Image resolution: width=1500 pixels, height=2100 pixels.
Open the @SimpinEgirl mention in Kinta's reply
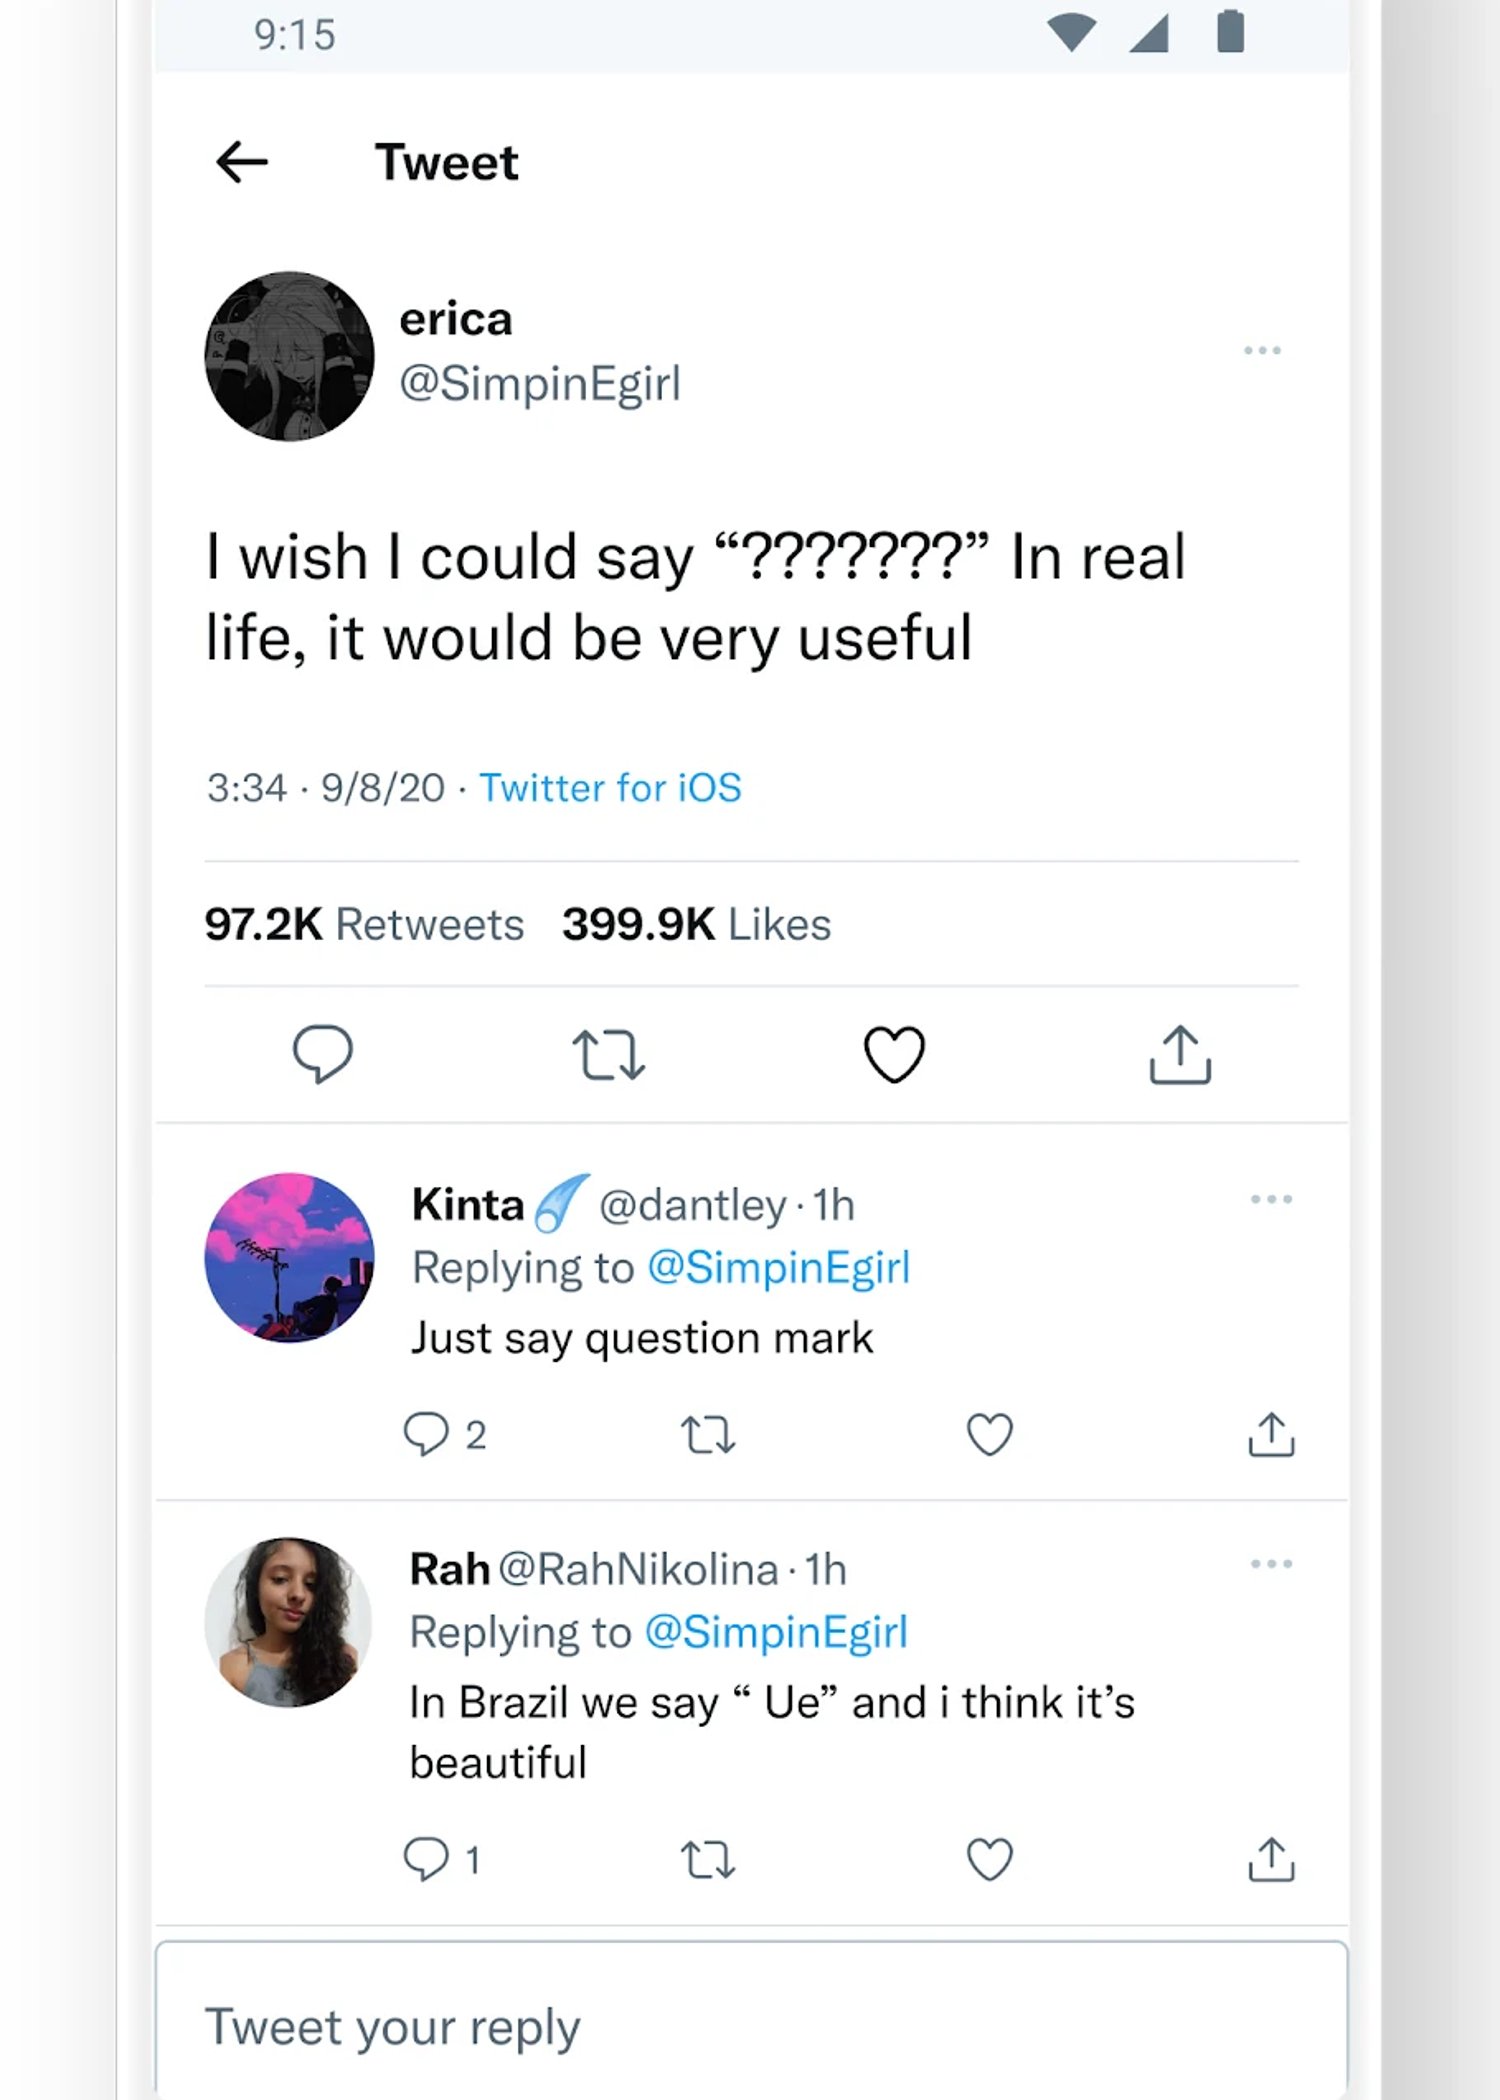click(x=779, y=1268)
